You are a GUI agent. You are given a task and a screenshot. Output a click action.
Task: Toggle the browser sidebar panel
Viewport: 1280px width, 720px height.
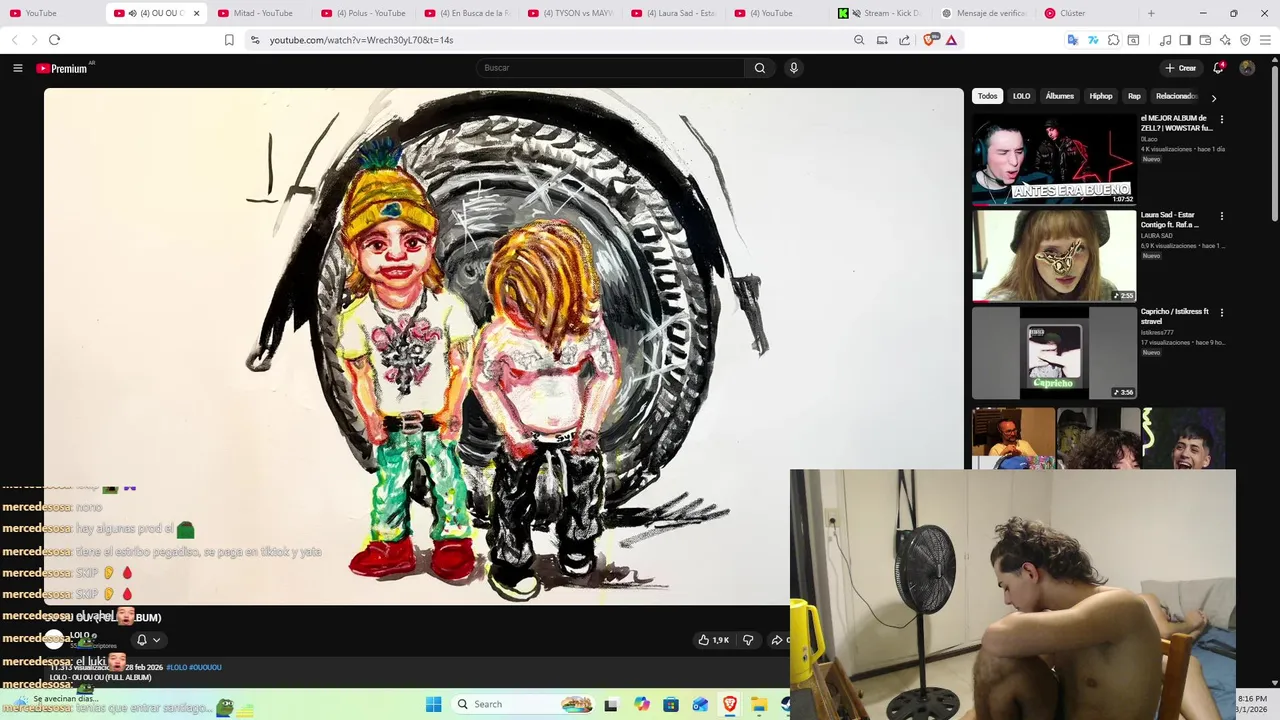[x=1185, y=40]
